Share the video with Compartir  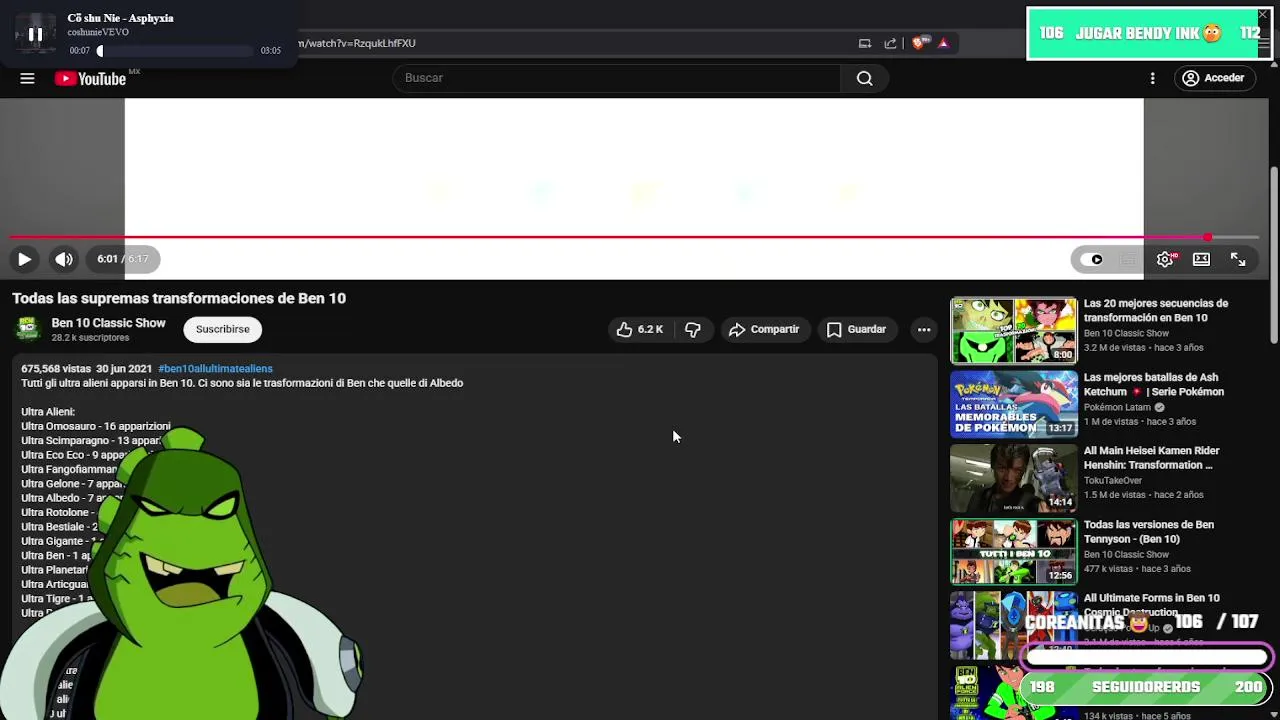764,329
